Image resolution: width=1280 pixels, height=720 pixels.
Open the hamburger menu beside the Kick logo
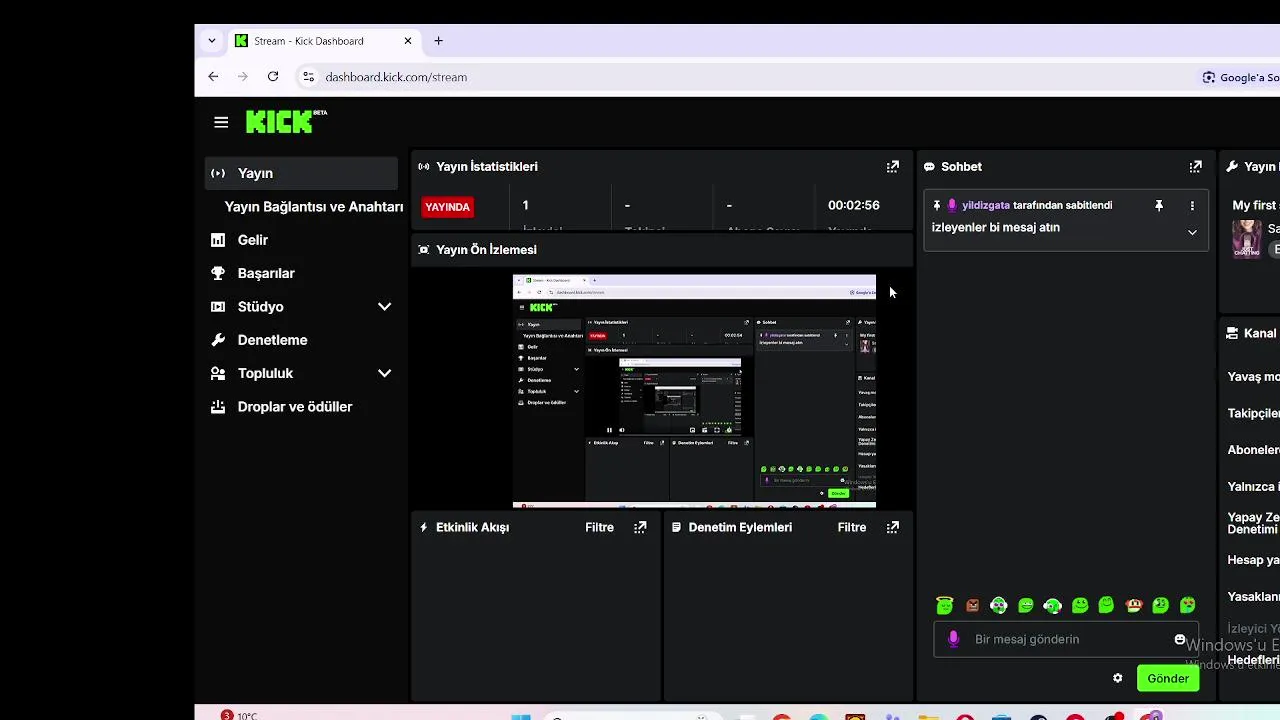click(x=221, y=122)
